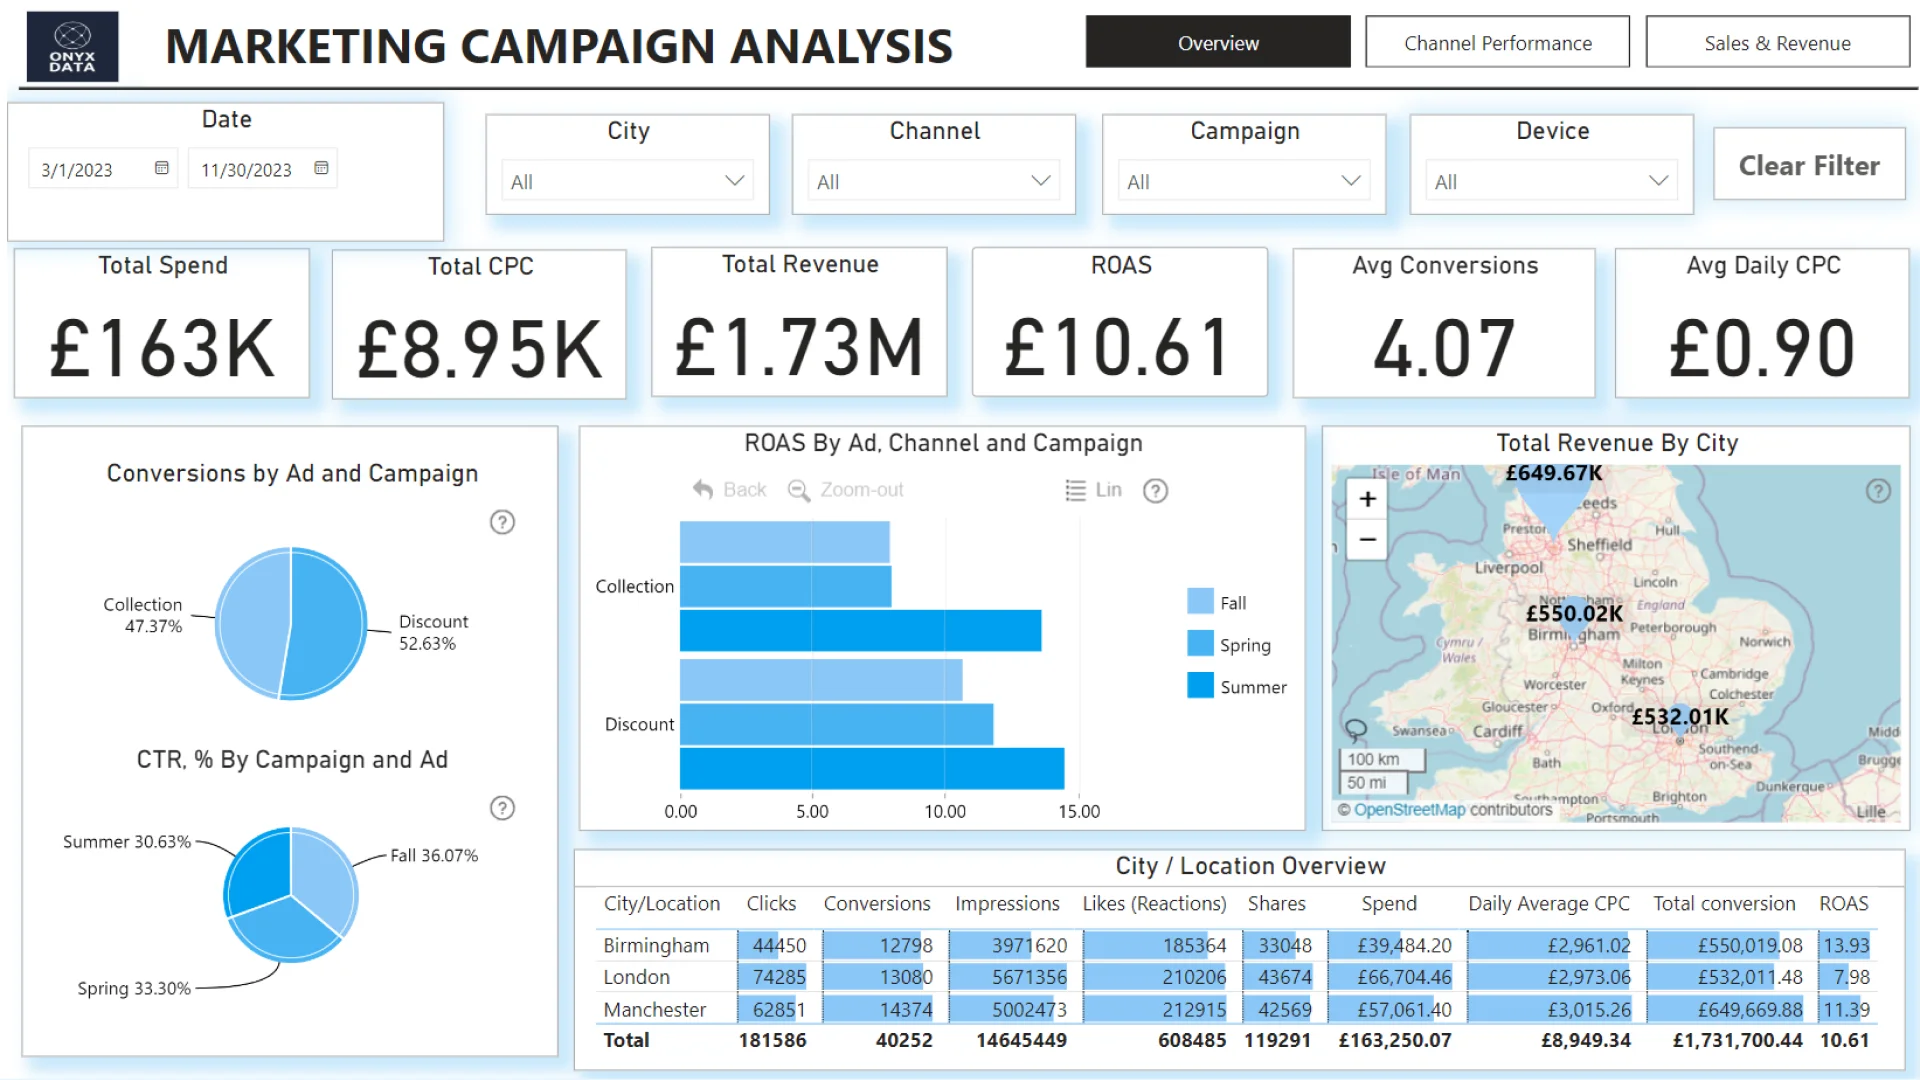Screen dimensions: 1920x1080
Task: Select the Collection slice in conversions pie
Action: 250,622
